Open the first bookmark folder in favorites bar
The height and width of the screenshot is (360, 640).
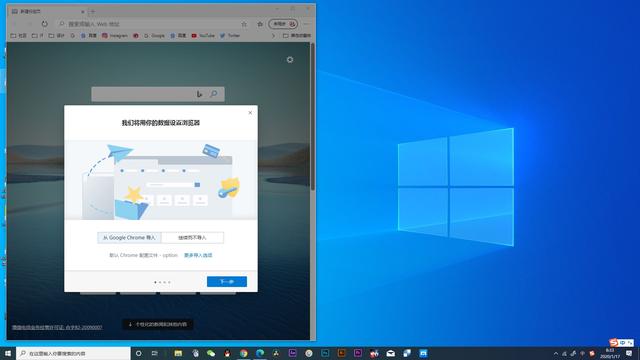[18, 36]
